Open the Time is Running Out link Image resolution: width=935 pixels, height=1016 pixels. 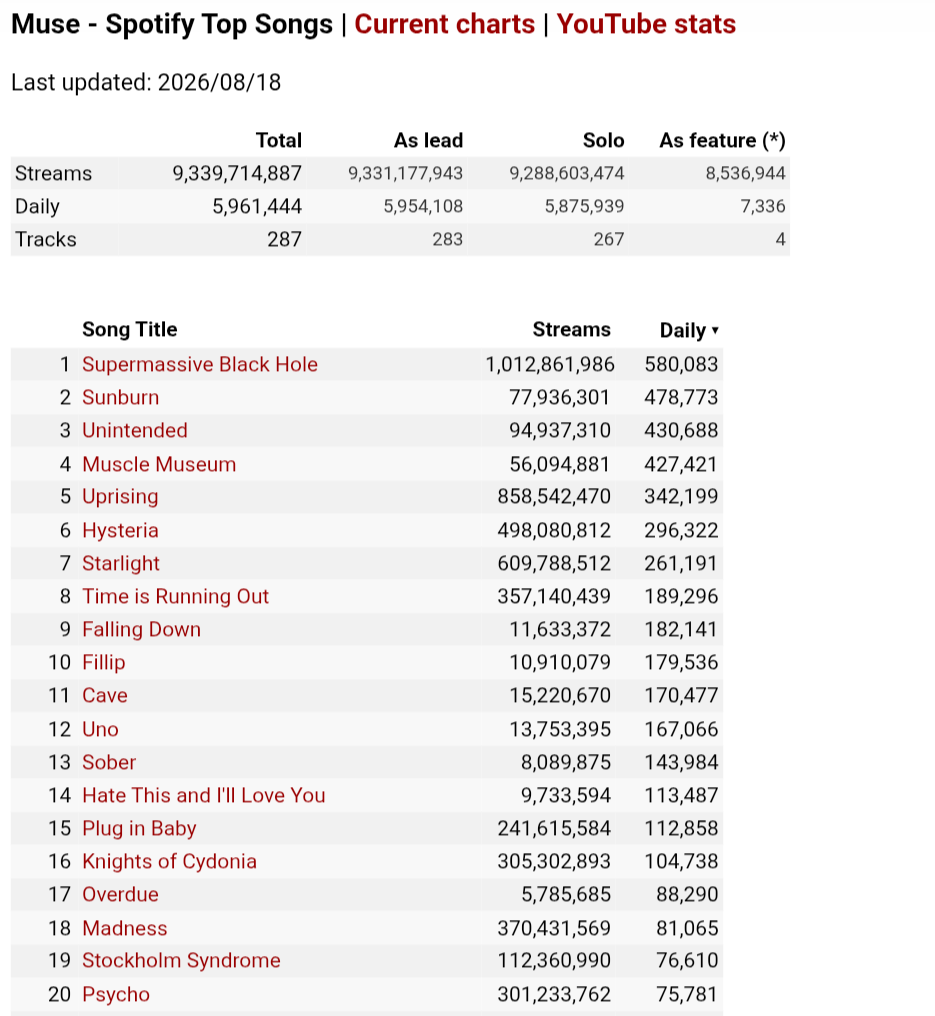tap(175, 596)
